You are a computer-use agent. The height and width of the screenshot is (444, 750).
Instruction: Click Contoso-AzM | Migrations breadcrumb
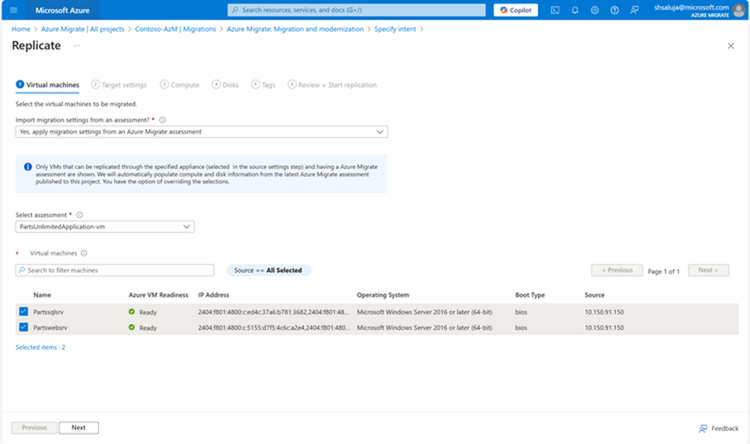click(x=175, y=29)
